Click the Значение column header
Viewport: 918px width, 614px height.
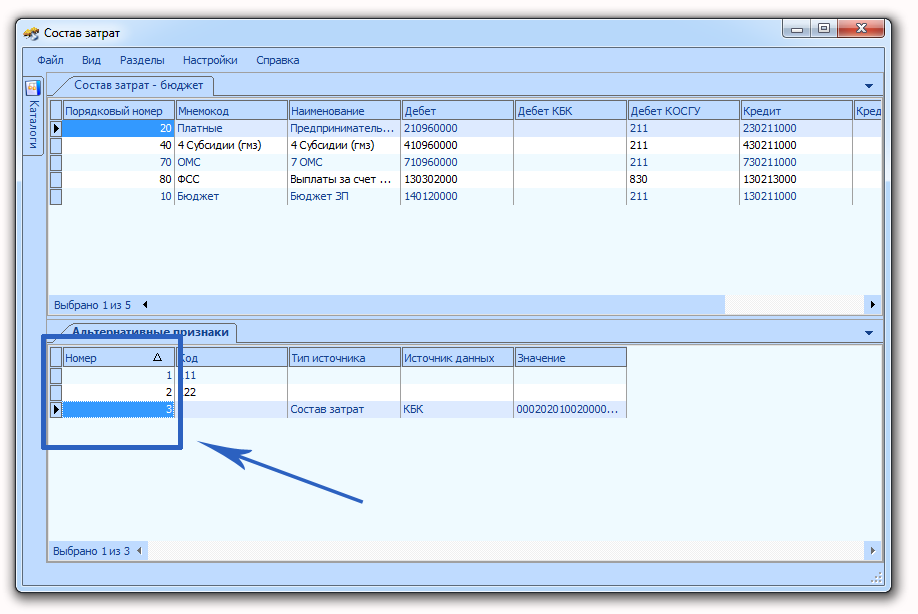570,358
